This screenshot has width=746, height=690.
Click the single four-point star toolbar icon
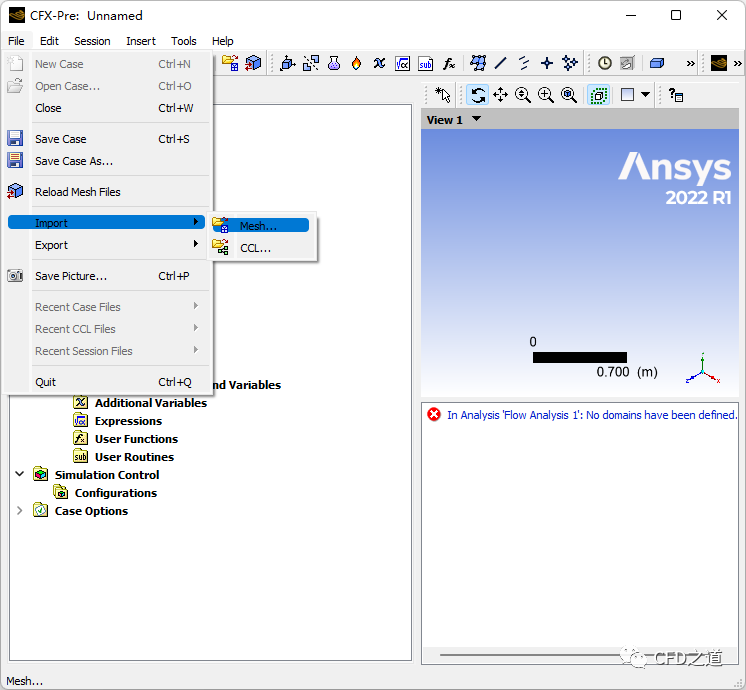(547, 63)
